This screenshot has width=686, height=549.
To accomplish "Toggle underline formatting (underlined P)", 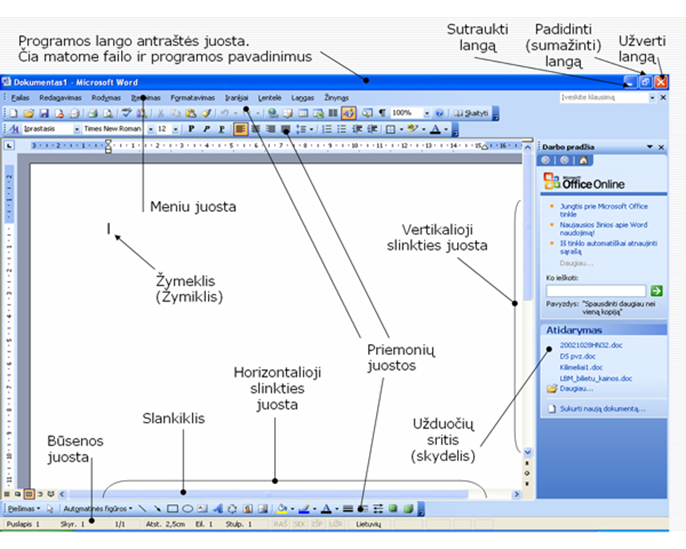I will click(x=221, y=129).
